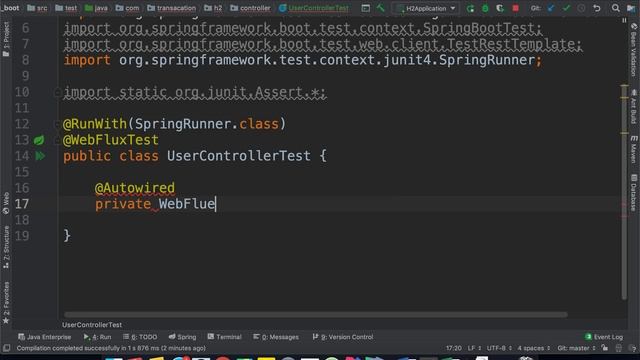Image resolution: width=640 pixels, height=360 pixels.
Task: Click the green Debug bug icon
Action: [485, 8]
